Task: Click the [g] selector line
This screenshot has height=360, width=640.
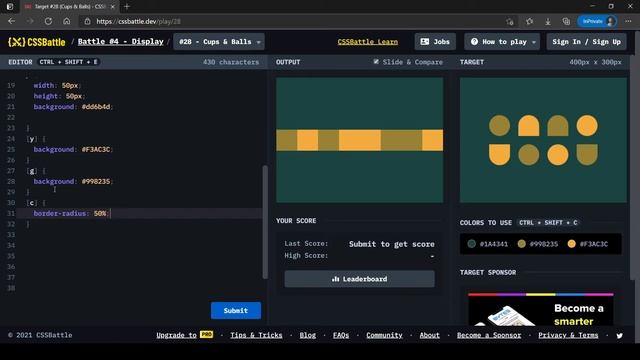Action: pos(36,171)
